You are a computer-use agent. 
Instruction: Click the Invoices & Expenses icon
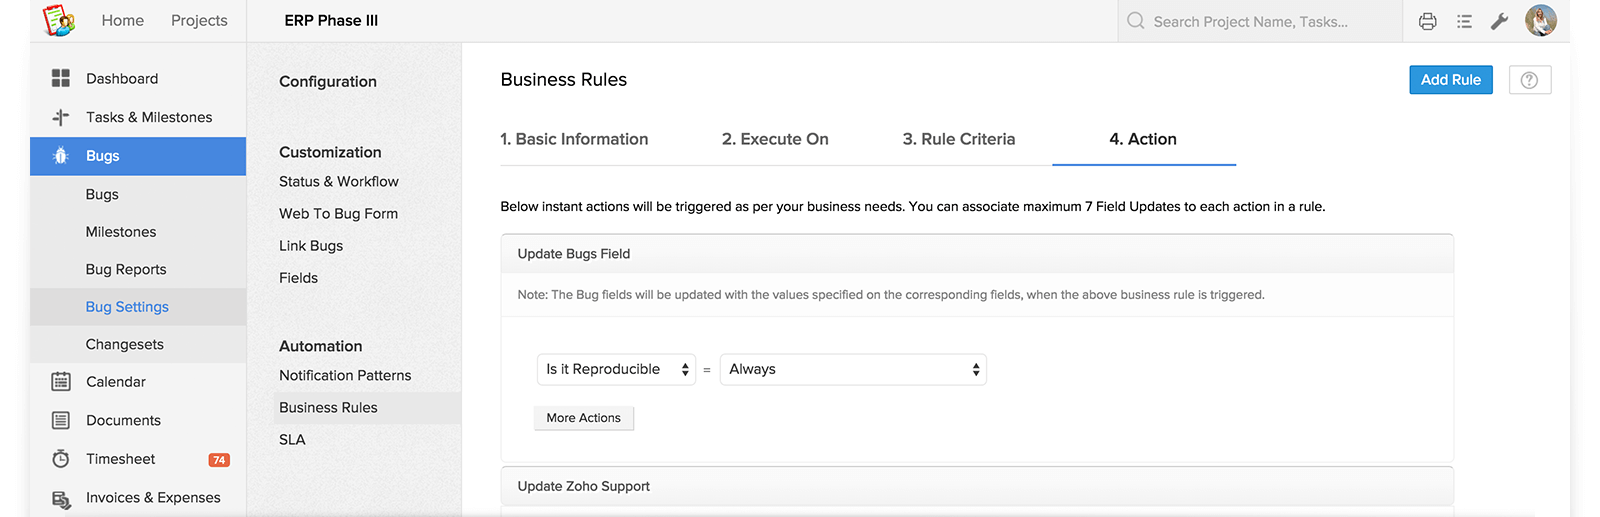[x=61, y=498]
